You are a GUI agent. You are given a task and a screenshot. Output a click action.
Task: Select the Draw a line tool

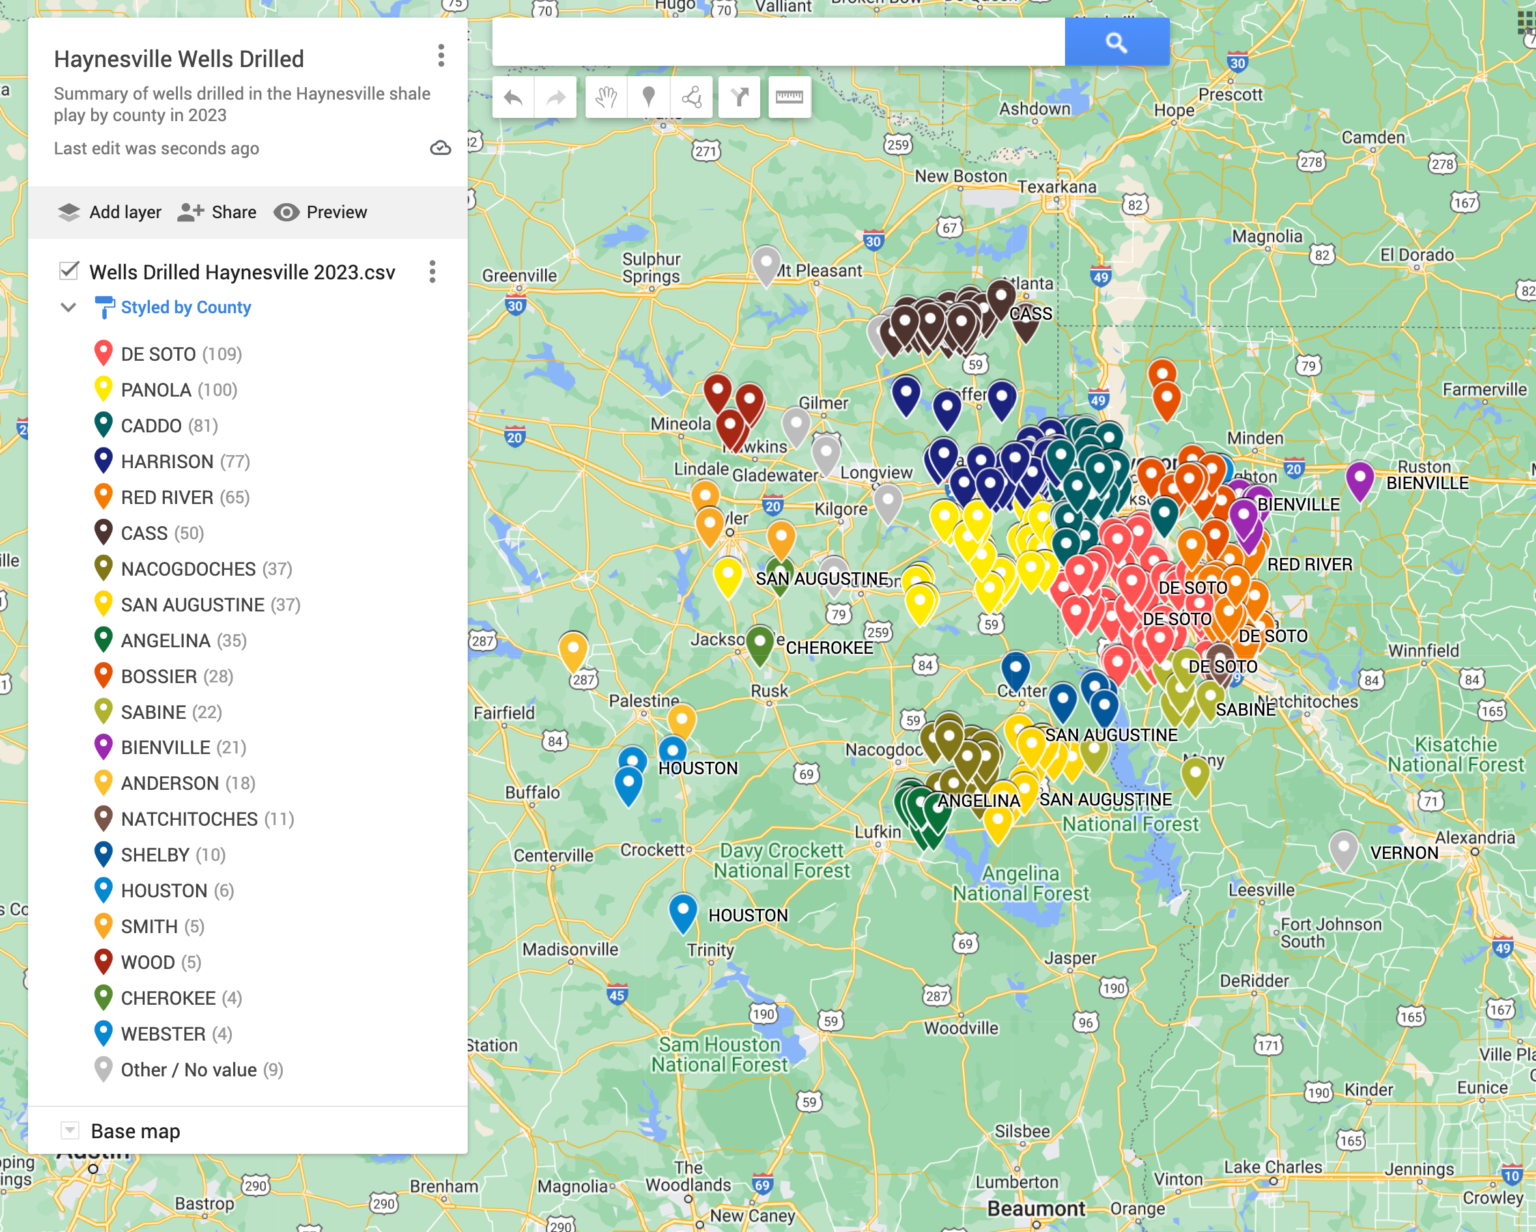pyautogui.click(x=692, y=97)
